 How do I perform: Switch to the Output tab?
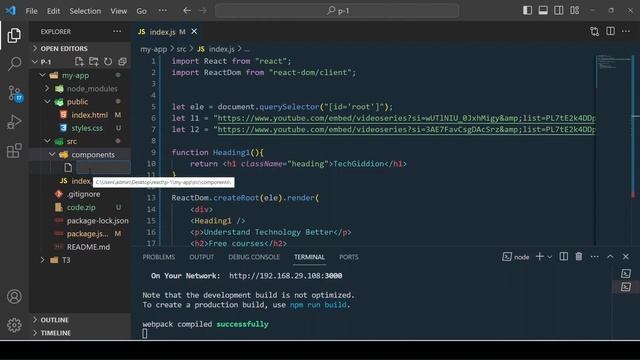click(x=201, y=257)
